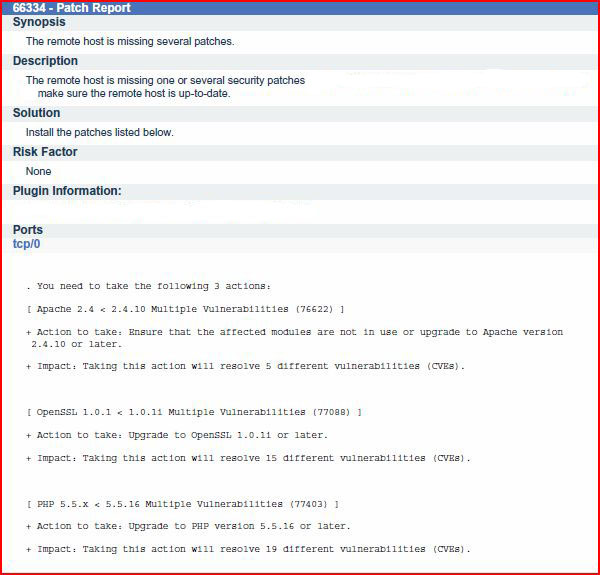This screenshot has width=600, height=575.
Task: Click the OpenSSL 1.0.1 vulnerability line (77088)
Action: tap(194, 412)
